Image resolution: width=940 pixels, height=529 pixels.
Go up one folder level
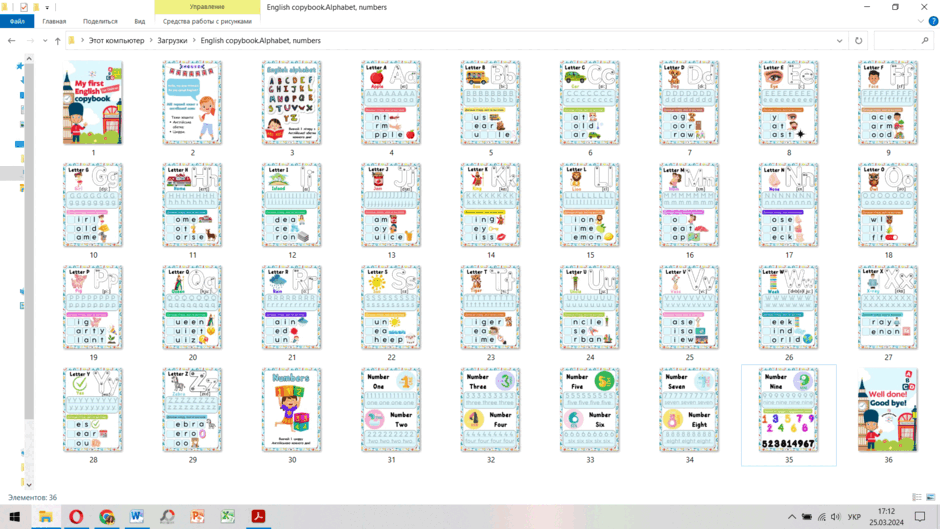pyautogui.click(x=58, y=41)
